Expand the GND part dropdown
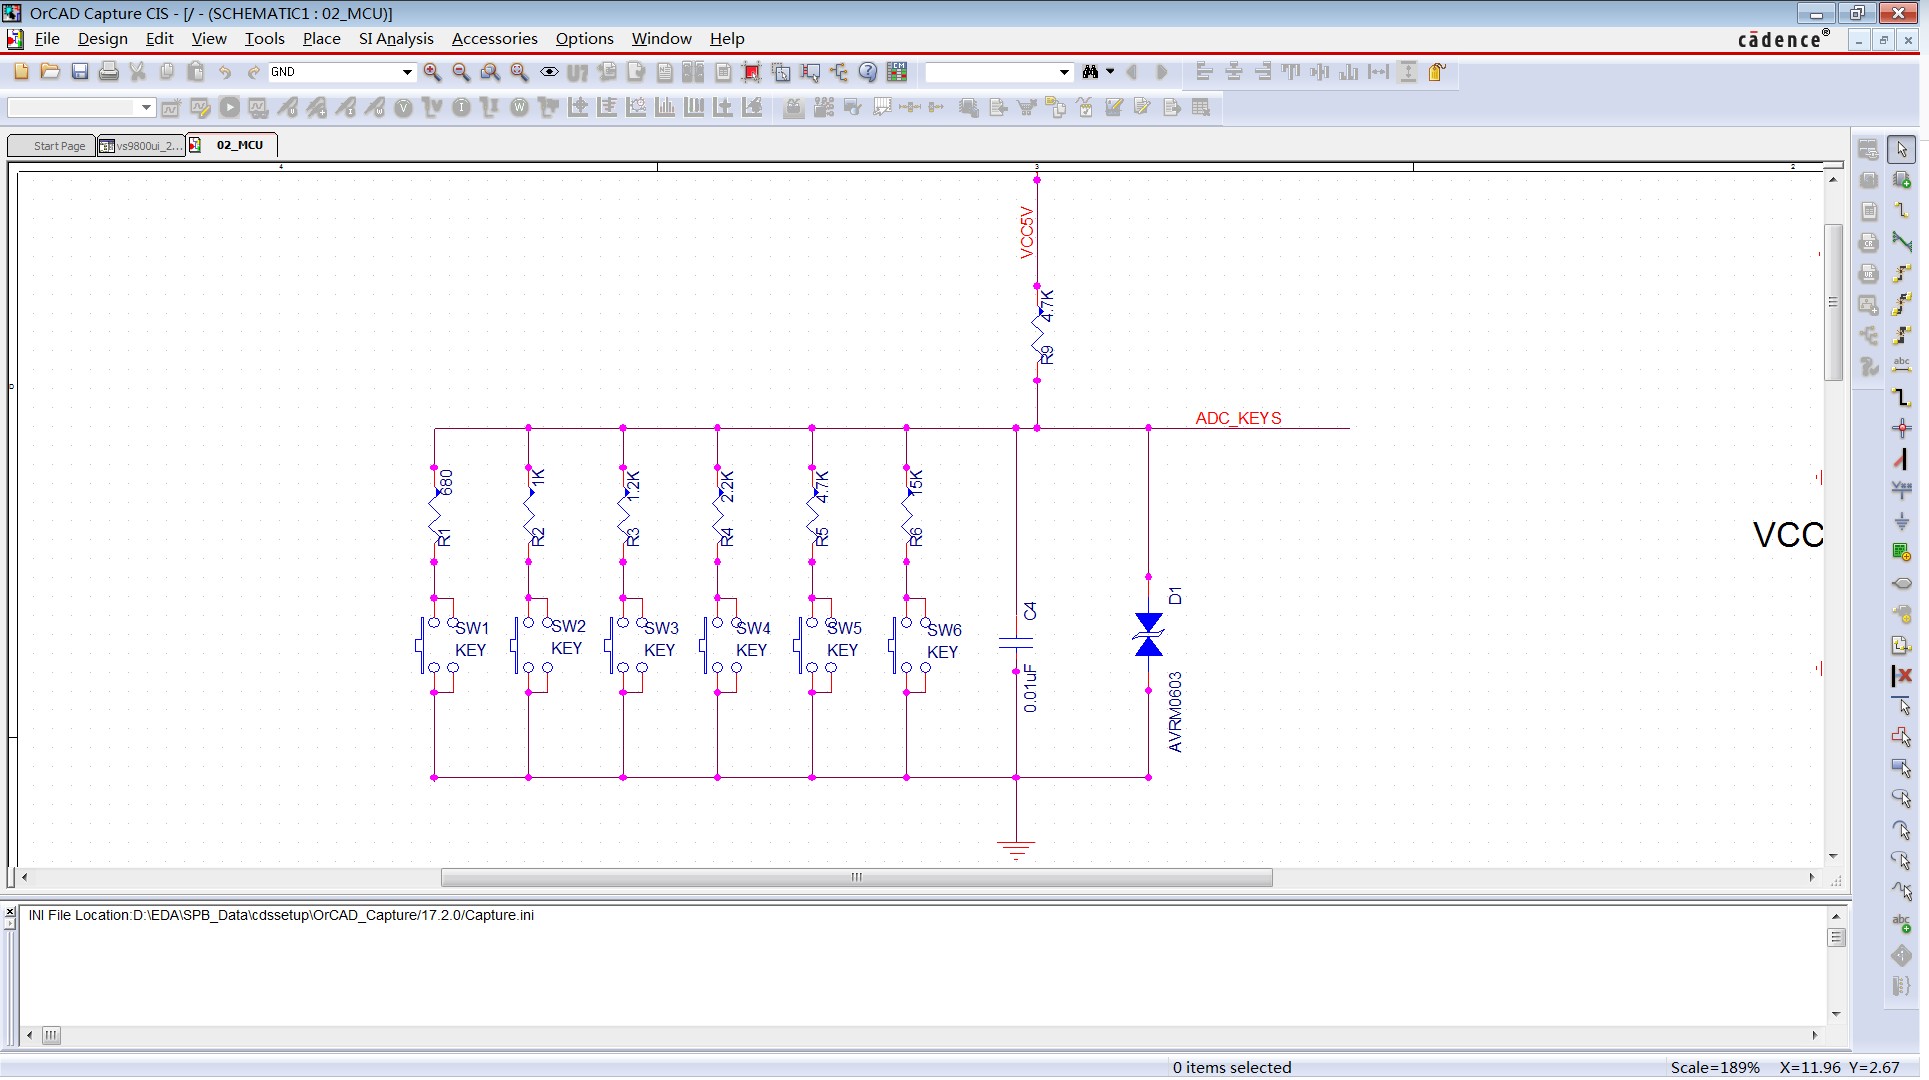 click(x=406, y=72)
